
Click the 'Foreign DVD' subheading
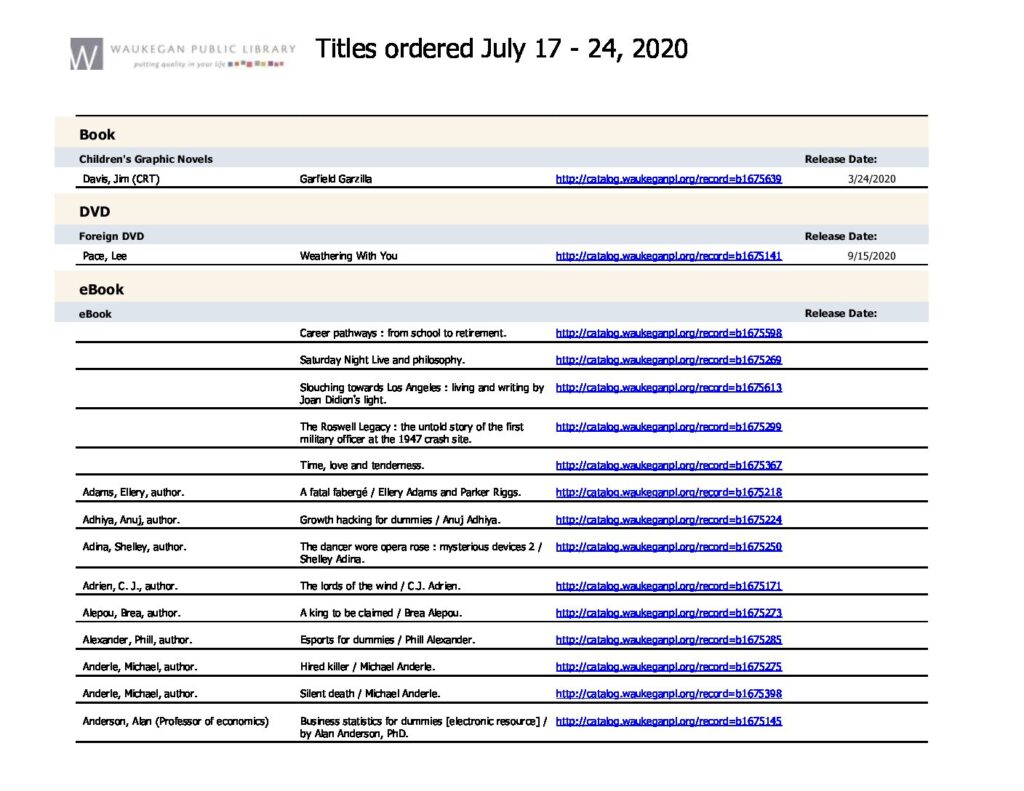(x=112, y=236)
